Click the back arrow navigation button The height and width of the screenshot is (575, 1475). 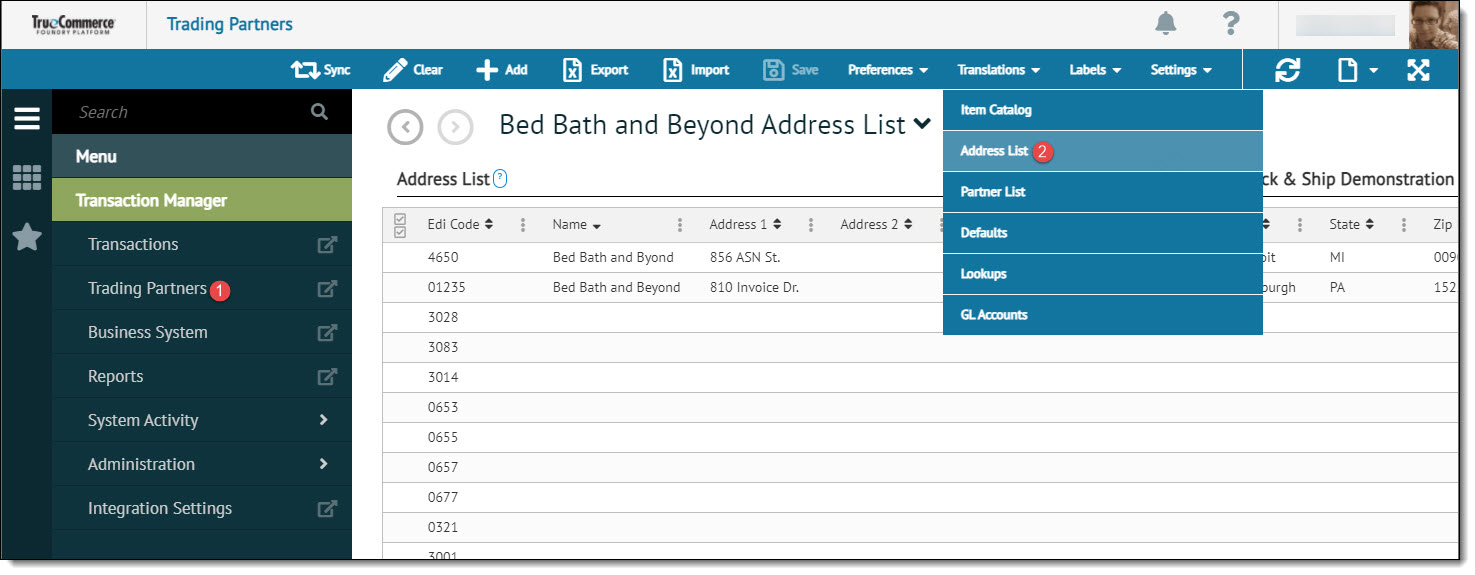(405, 127)
